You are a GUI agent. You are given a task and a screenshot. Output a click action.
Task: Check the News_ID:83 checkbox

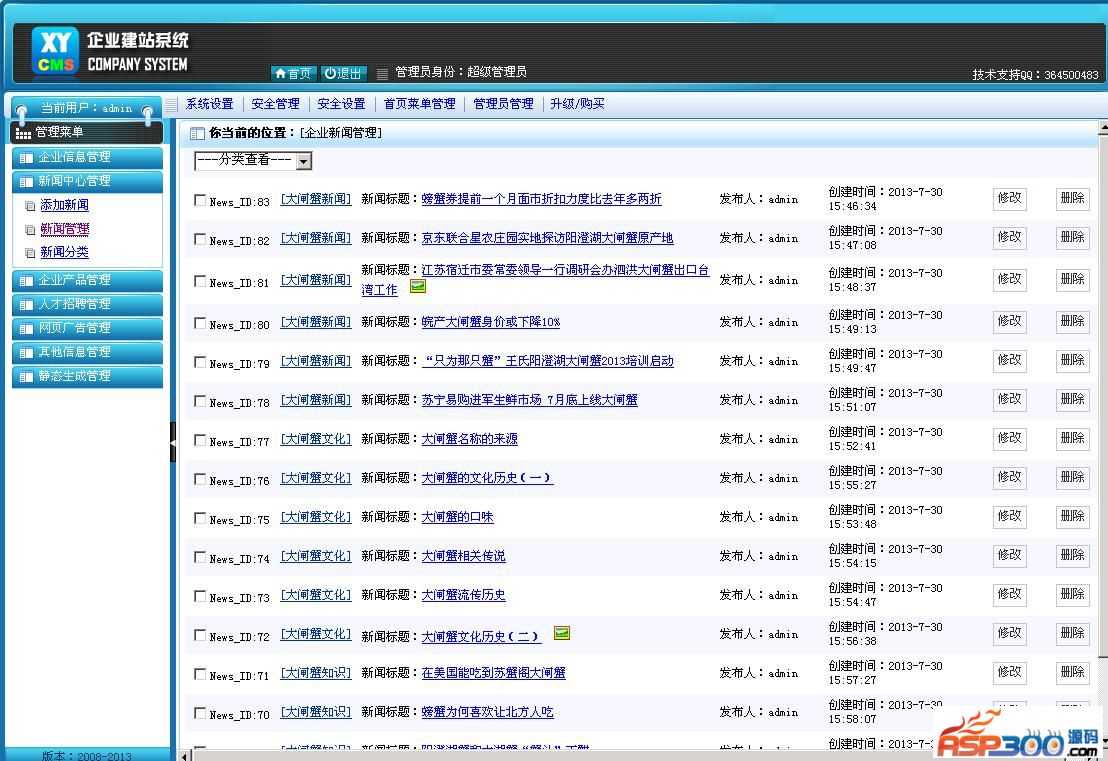200,200
